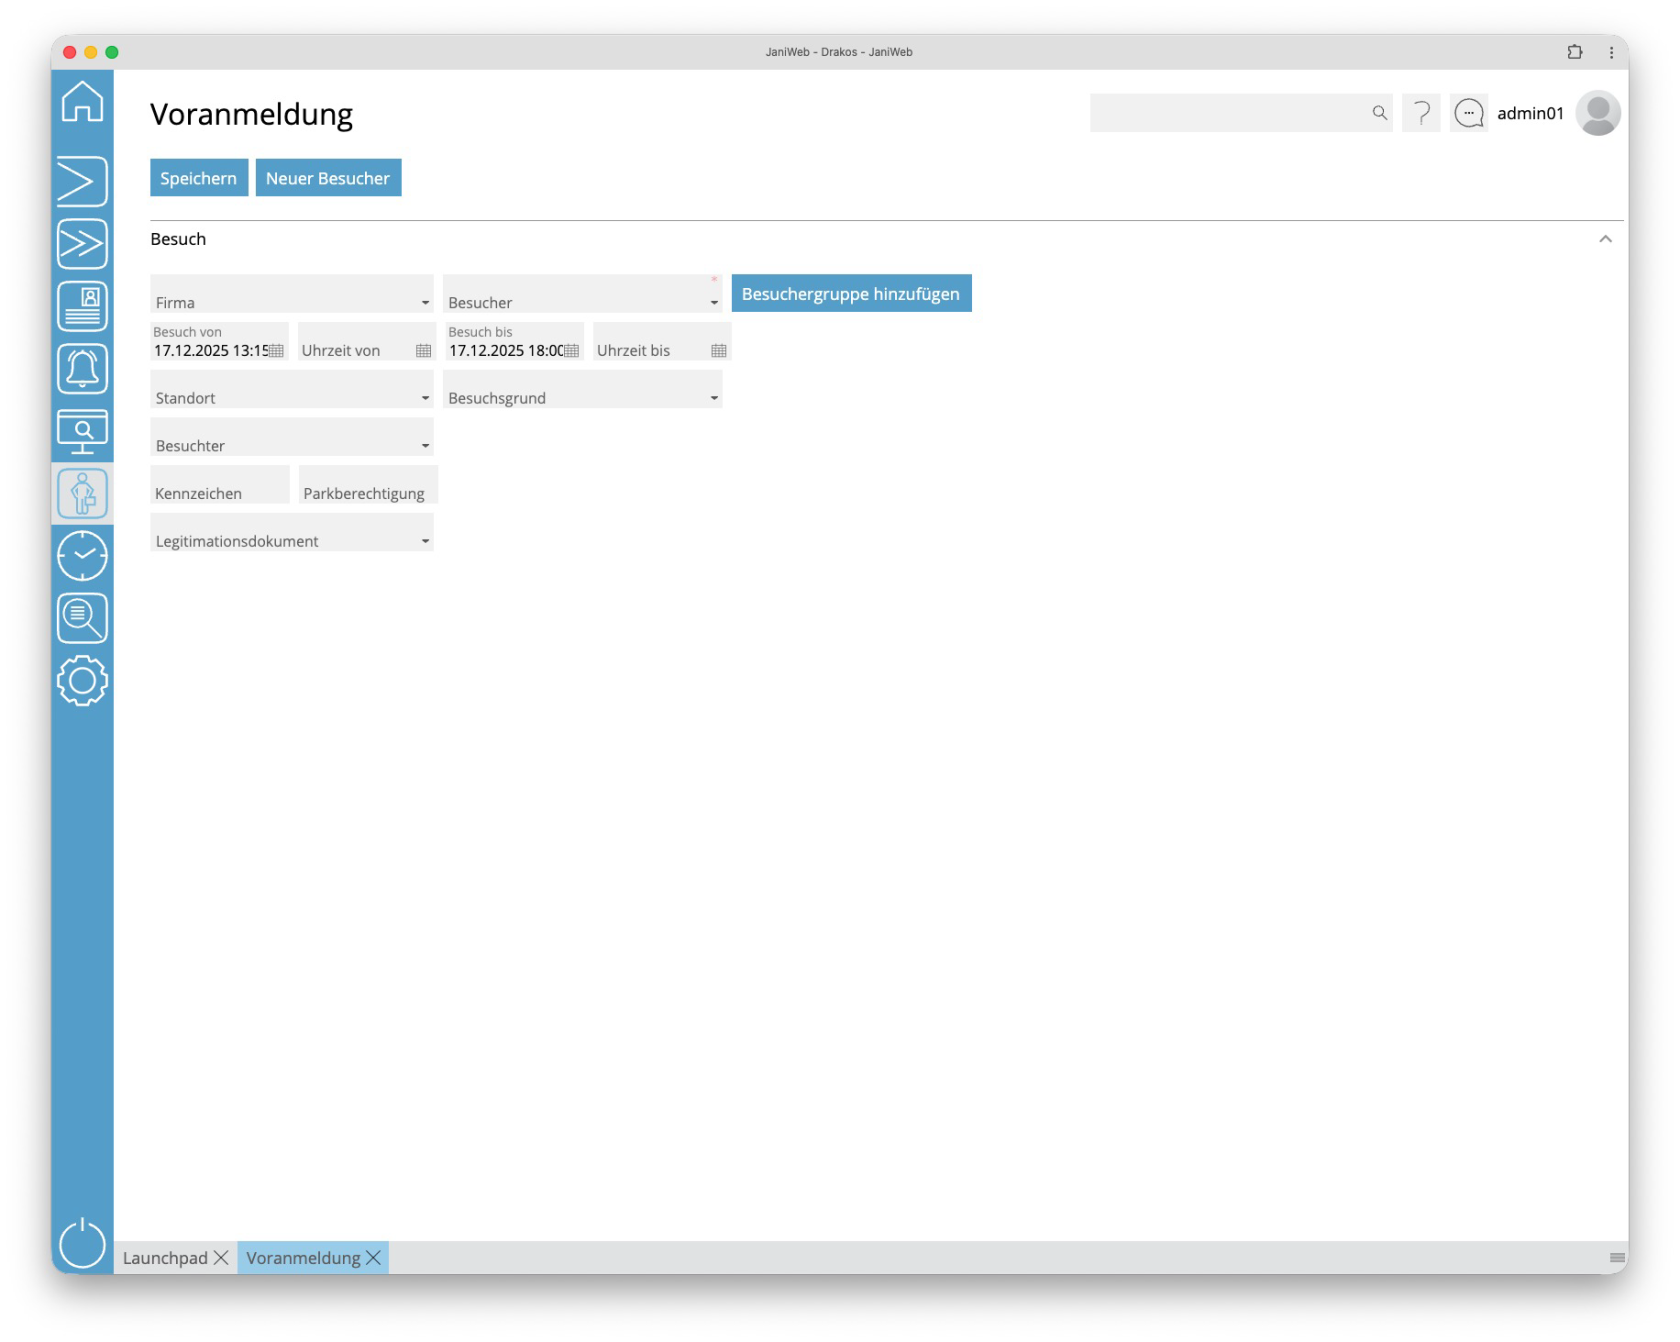The width and height of the screenshot is (1680, 1342).
Task: Click the clock icon in sidebar
Action: click(82, 556)
